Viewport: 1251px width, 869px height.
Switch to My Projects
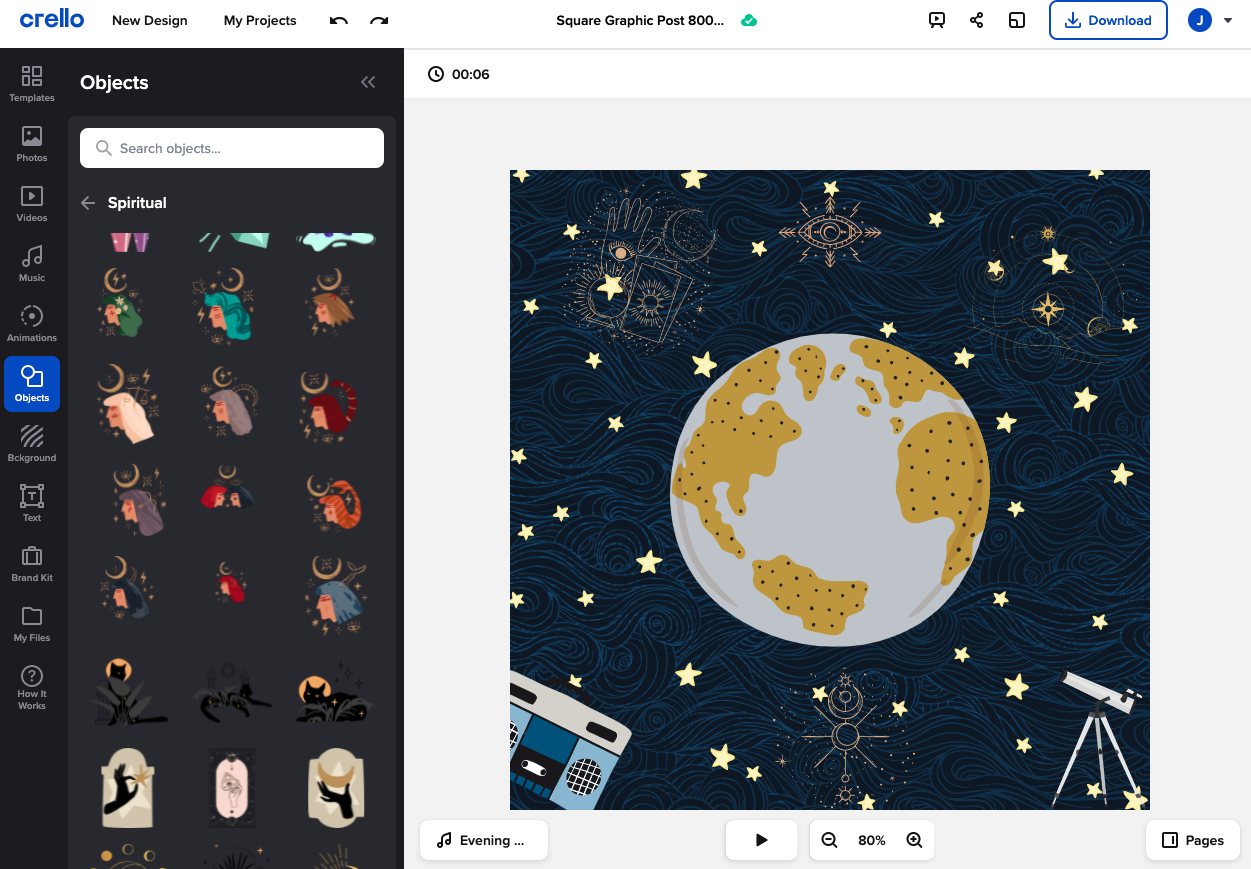(259, 20)
